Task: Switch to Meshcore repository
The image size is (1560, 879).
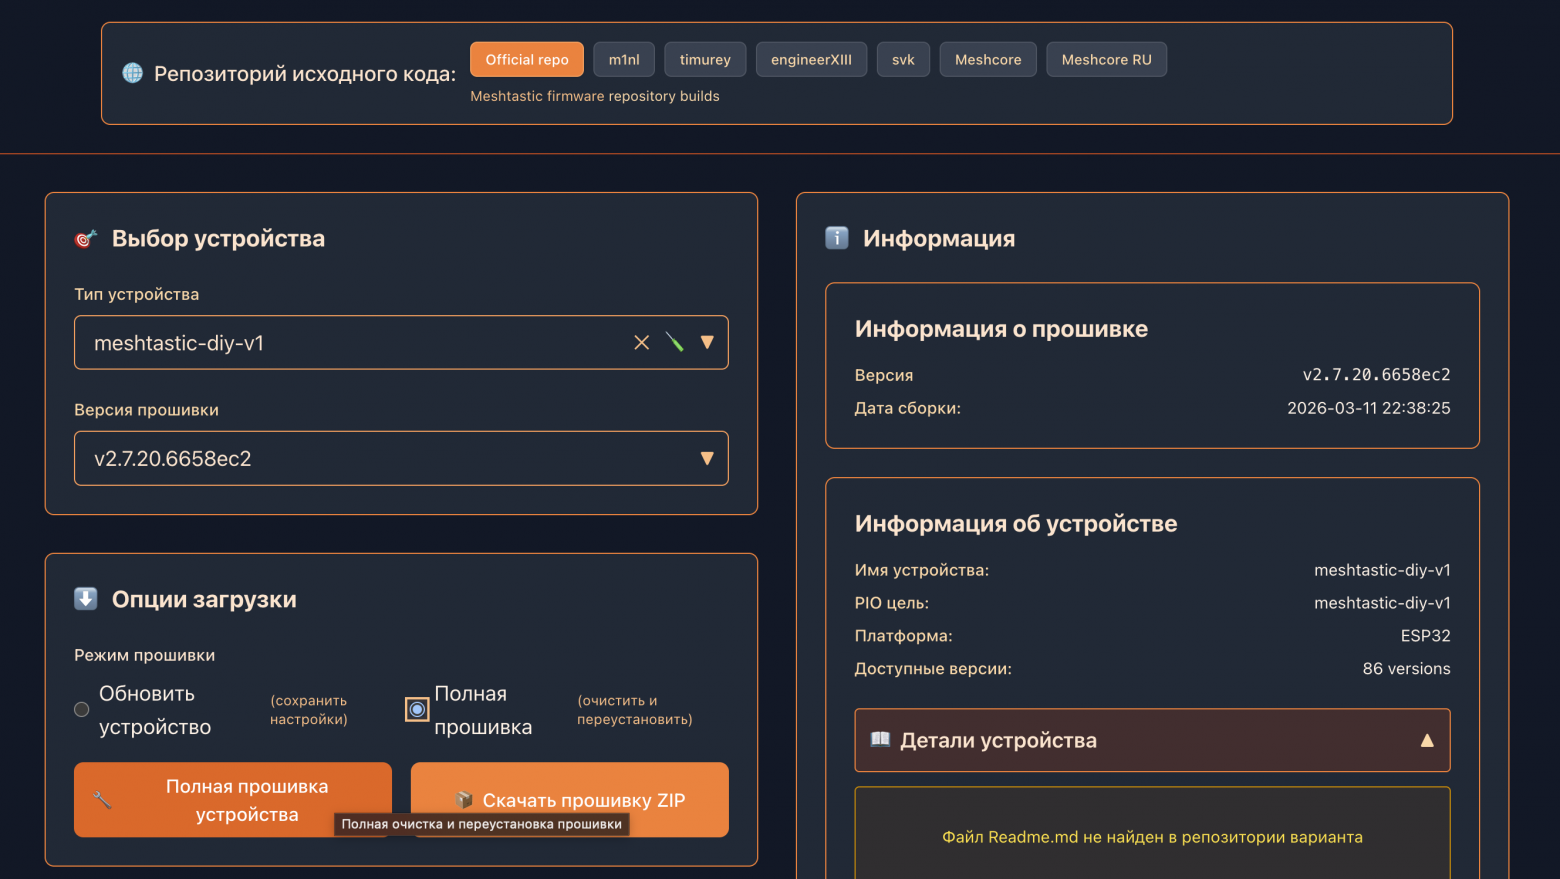Action: (988, 60)
